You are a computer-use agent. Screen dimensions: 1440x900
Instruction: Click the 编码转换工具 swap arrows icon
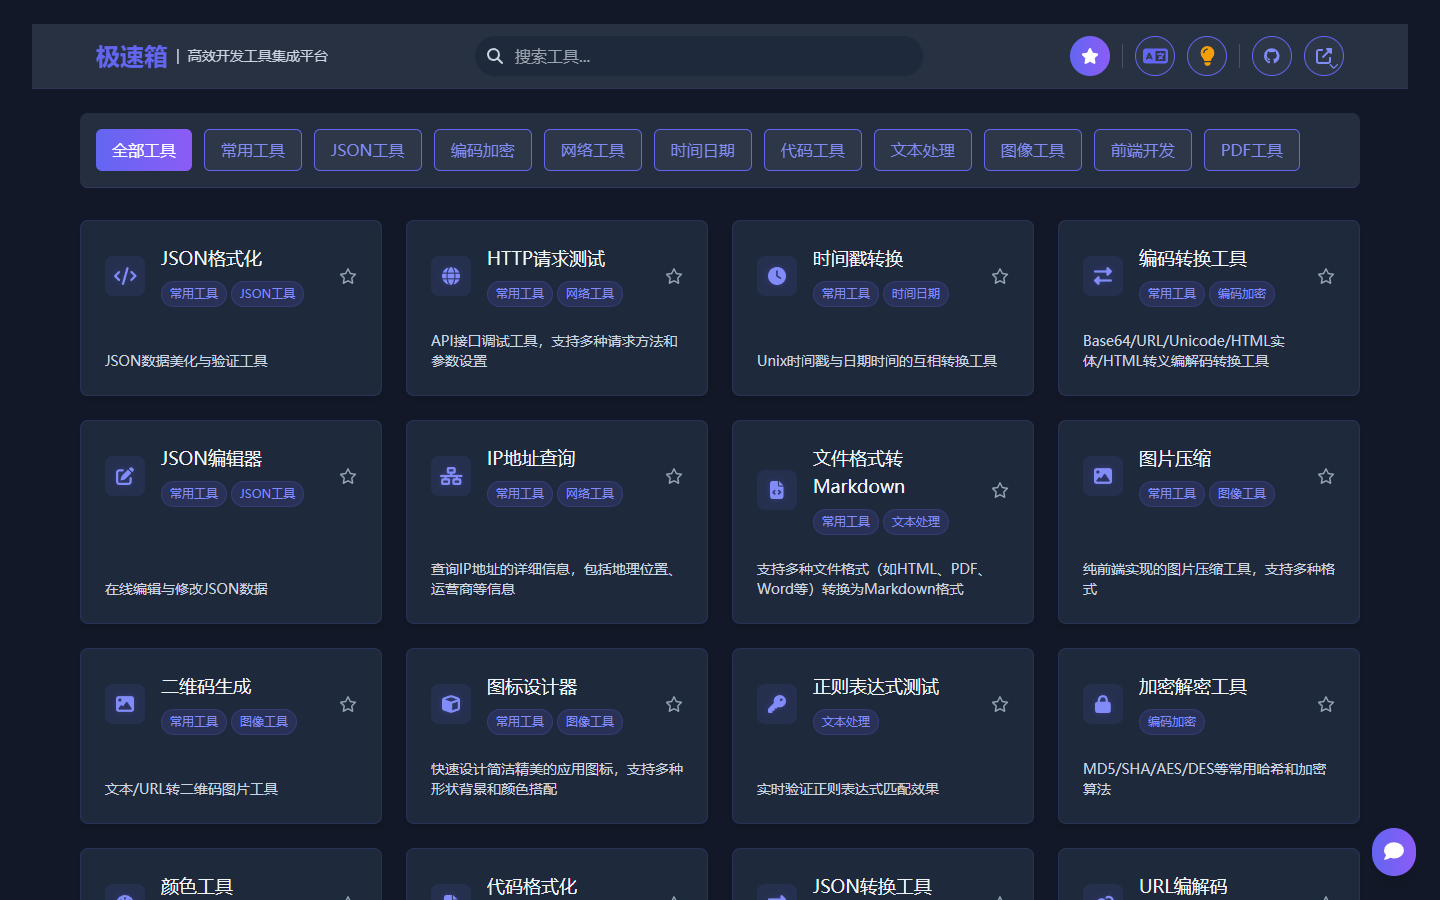pyautogui.click(x=1103, y=276)
